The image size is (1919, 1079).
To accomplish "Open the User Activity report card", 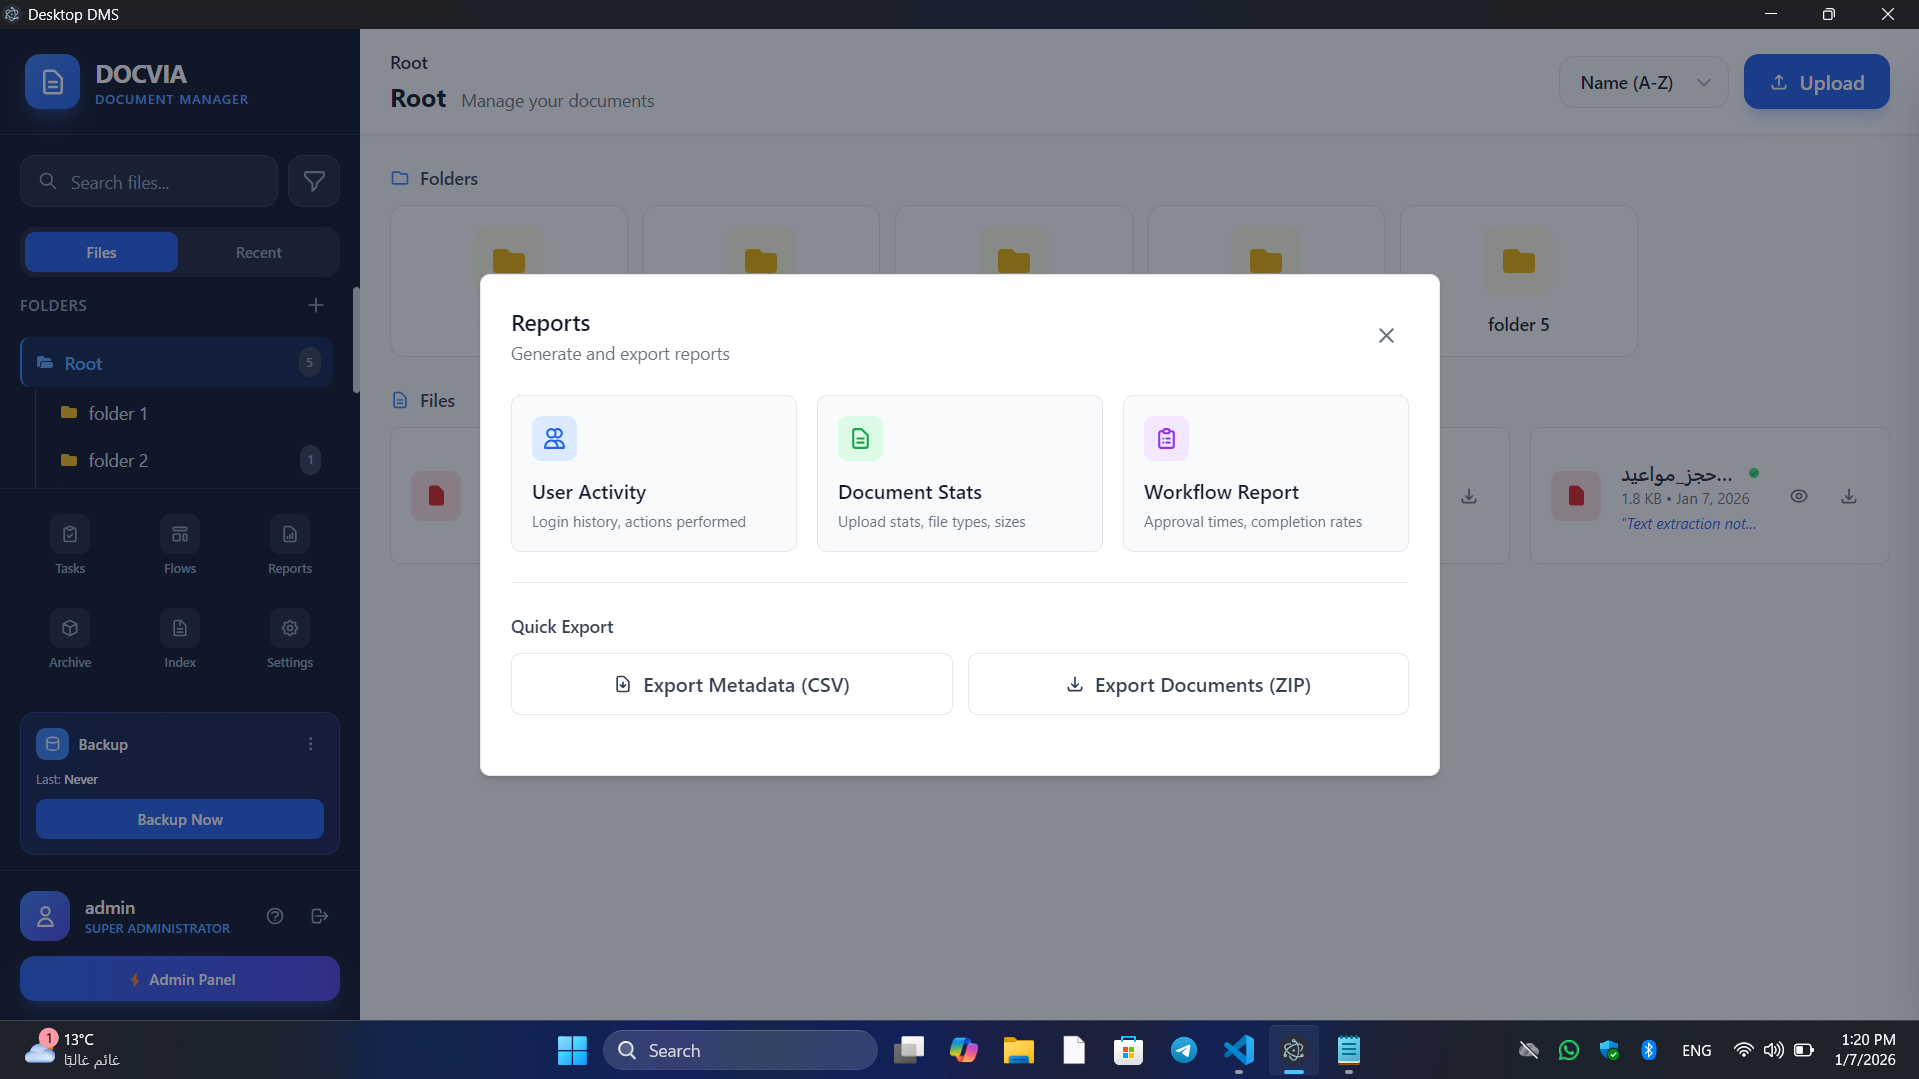I will point(653,473).
